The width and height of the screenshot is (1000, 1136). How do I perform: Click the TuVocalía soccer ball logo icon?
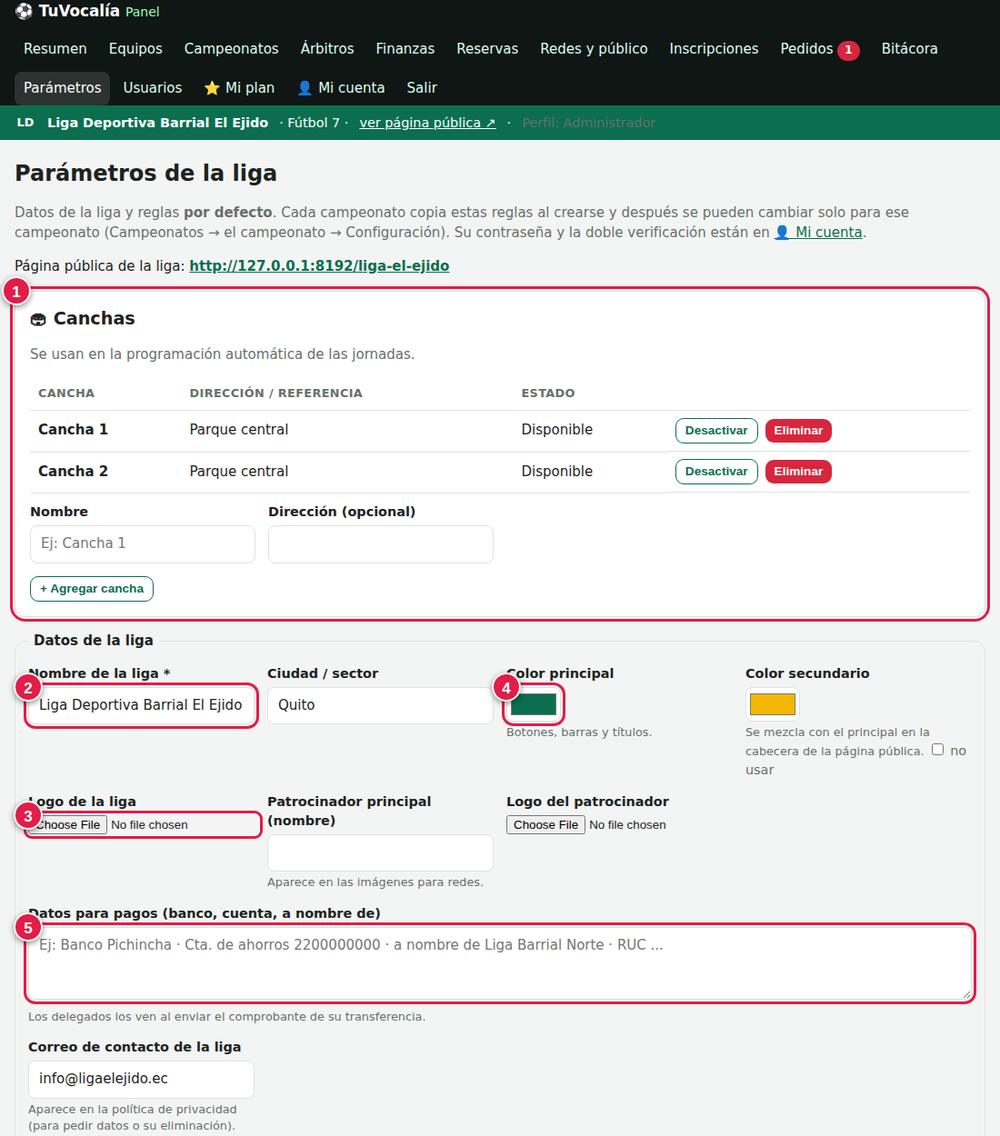click(24, 11)
